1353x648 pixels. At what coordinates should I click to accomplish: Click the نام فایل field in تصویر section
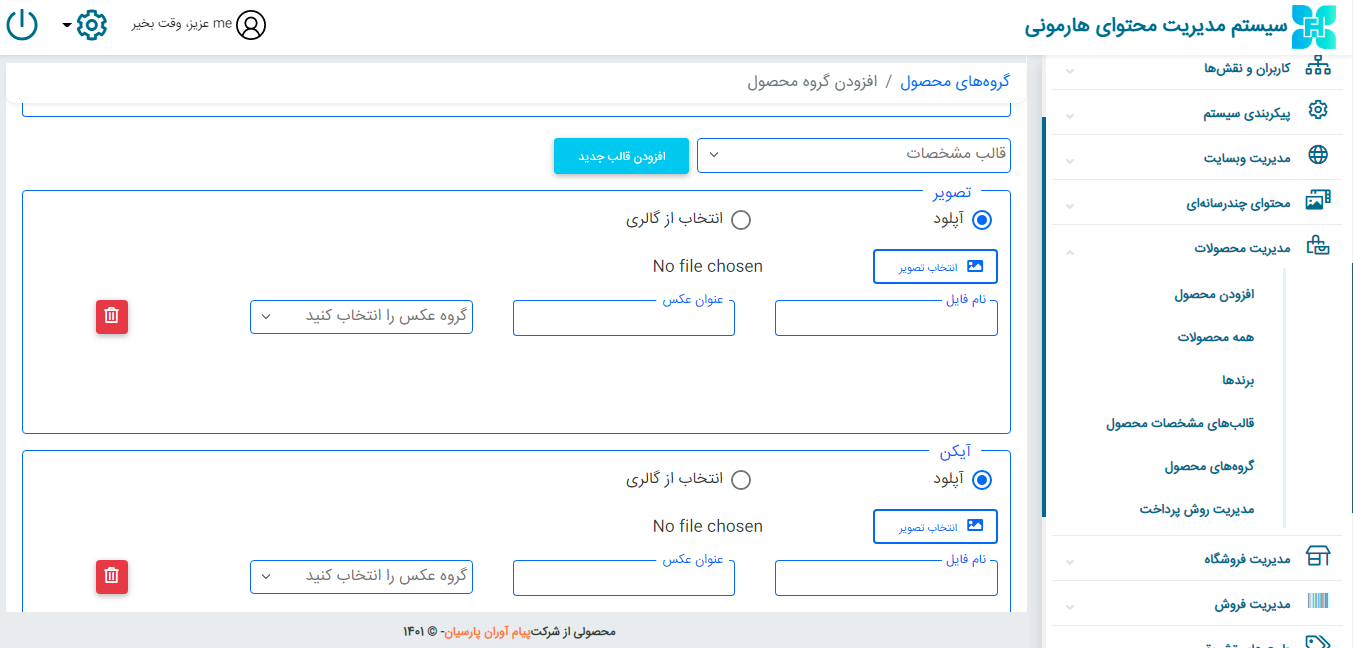click(886, 319)
